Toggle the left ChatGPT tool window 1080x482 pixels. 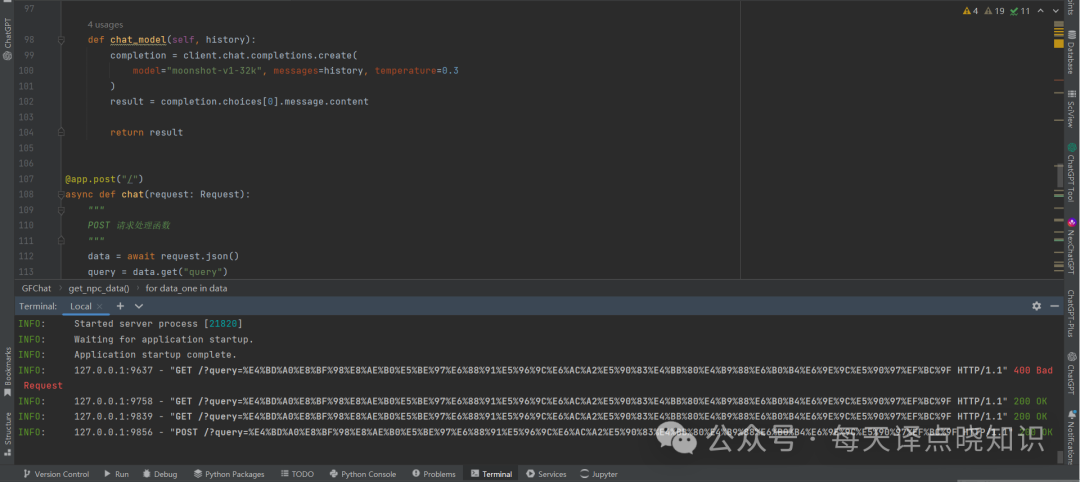pyautogui.click(x=9, y=37)
